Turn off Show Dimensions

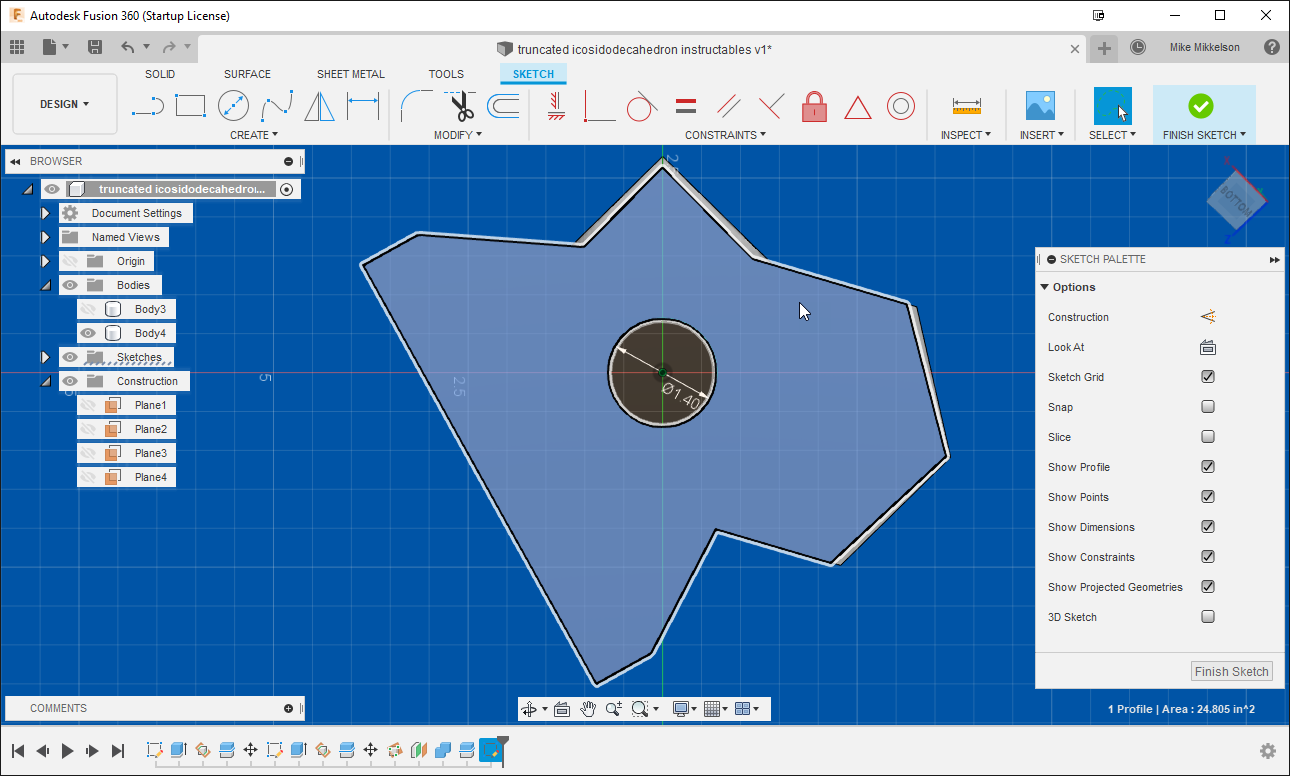tap(1207, 527)
